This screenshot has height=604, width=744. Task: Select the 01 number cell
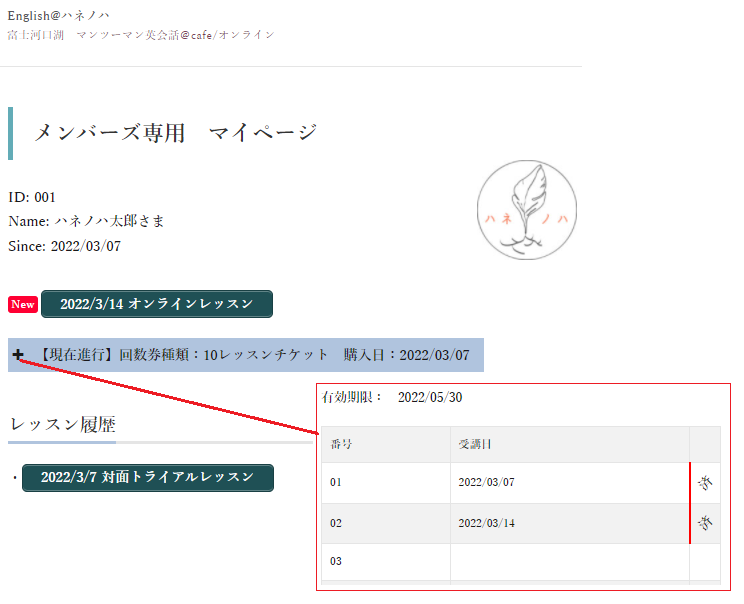coord(337,482)
